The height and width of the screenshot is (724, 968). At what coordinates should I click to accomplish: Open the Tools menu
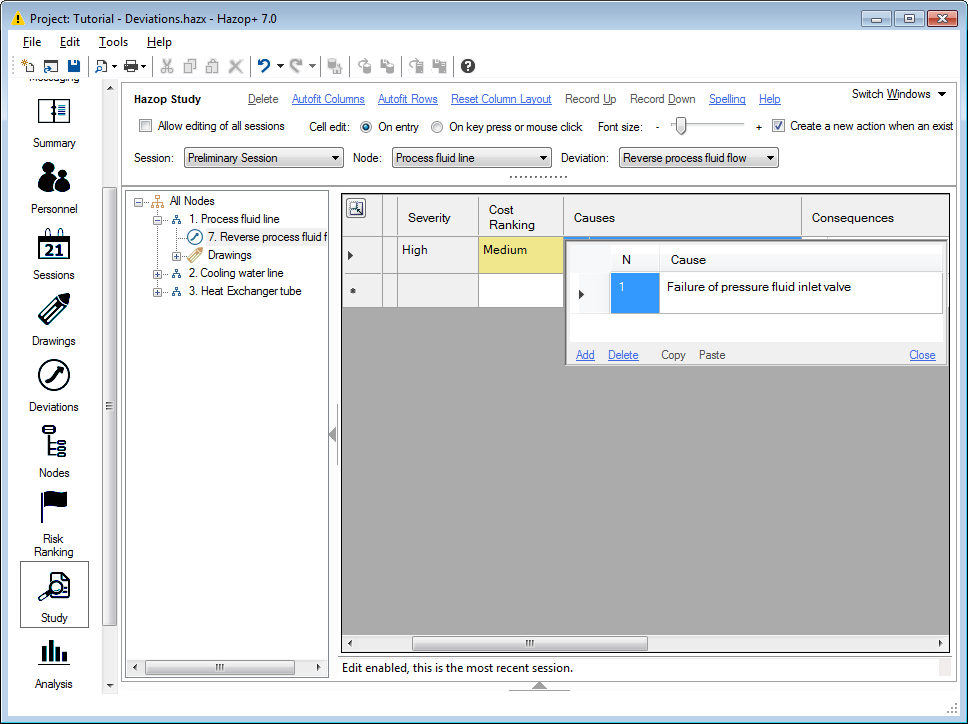(113, 42)
